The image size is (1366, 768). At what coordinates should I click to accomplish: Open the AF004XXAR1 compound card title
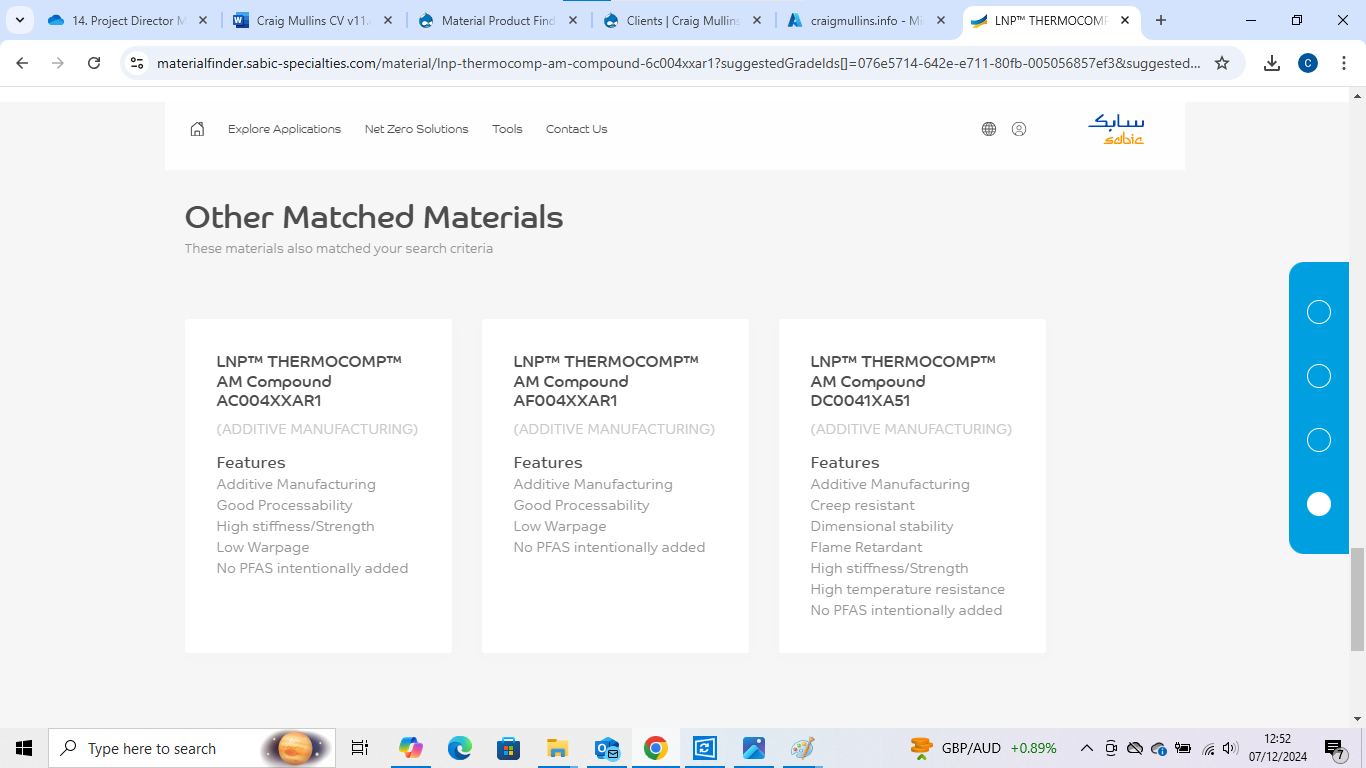click(606, 381)
